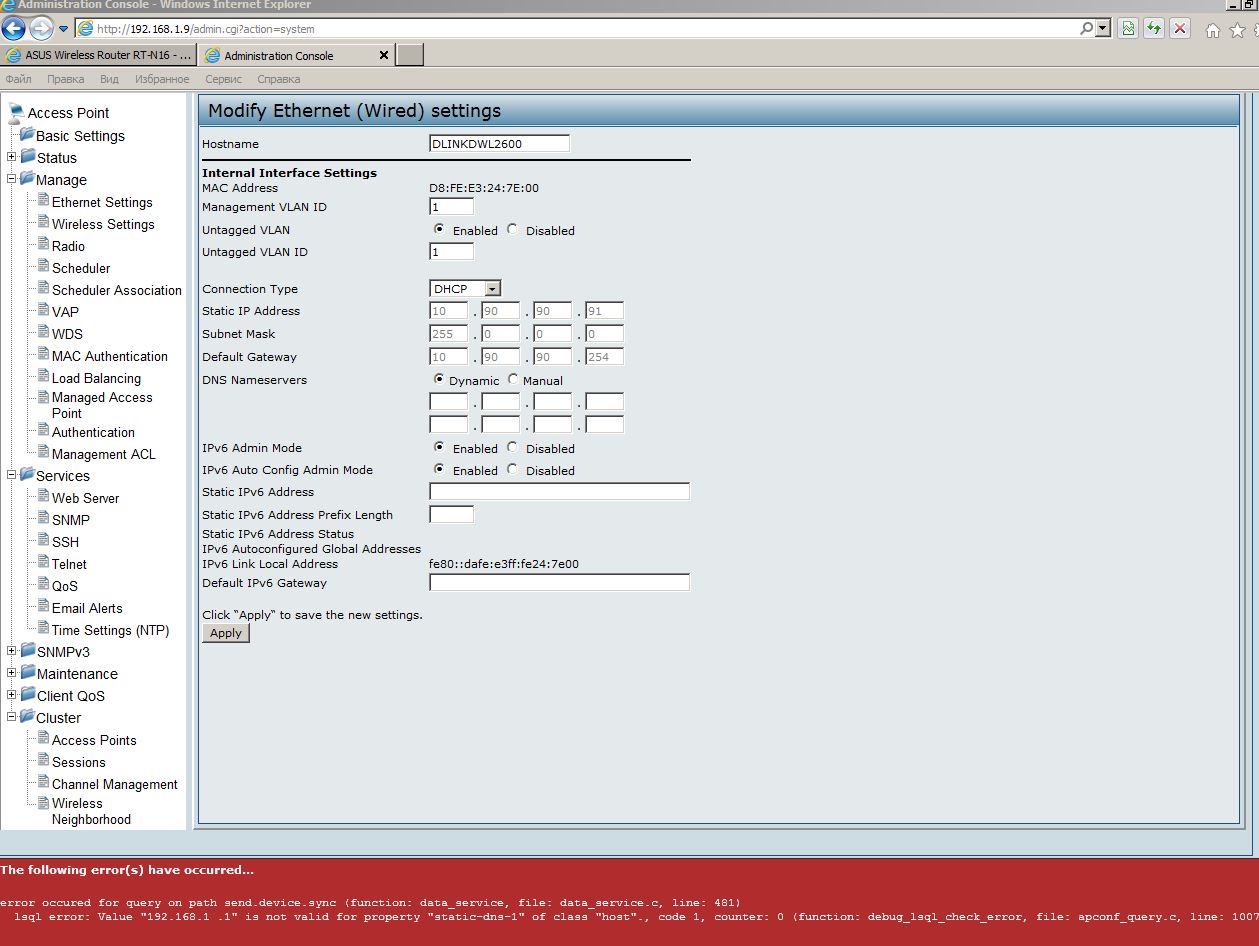Open Time Settings (NTP) in sidebar

point(110,630)
